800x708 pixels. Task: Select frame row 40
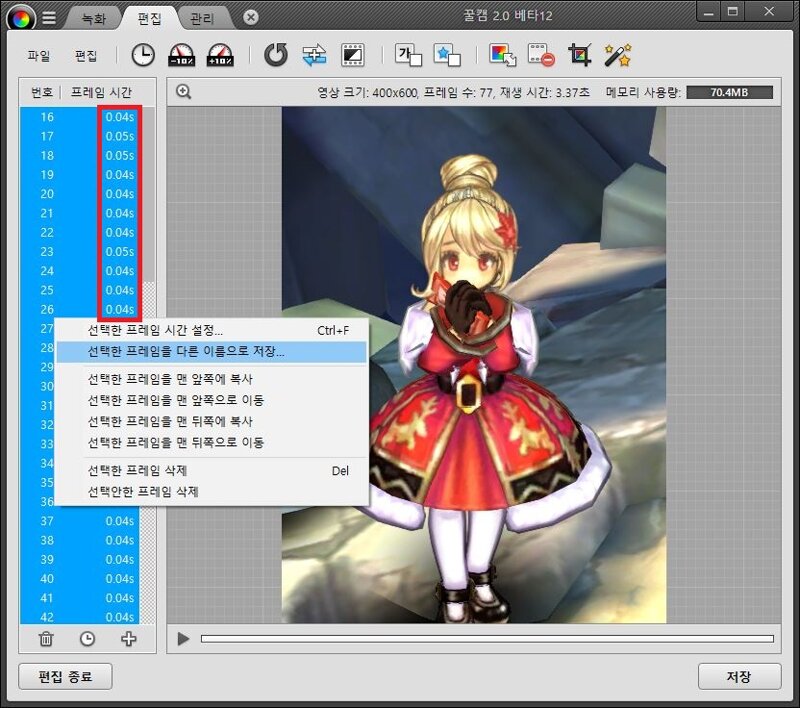click(x=80, y=579)
